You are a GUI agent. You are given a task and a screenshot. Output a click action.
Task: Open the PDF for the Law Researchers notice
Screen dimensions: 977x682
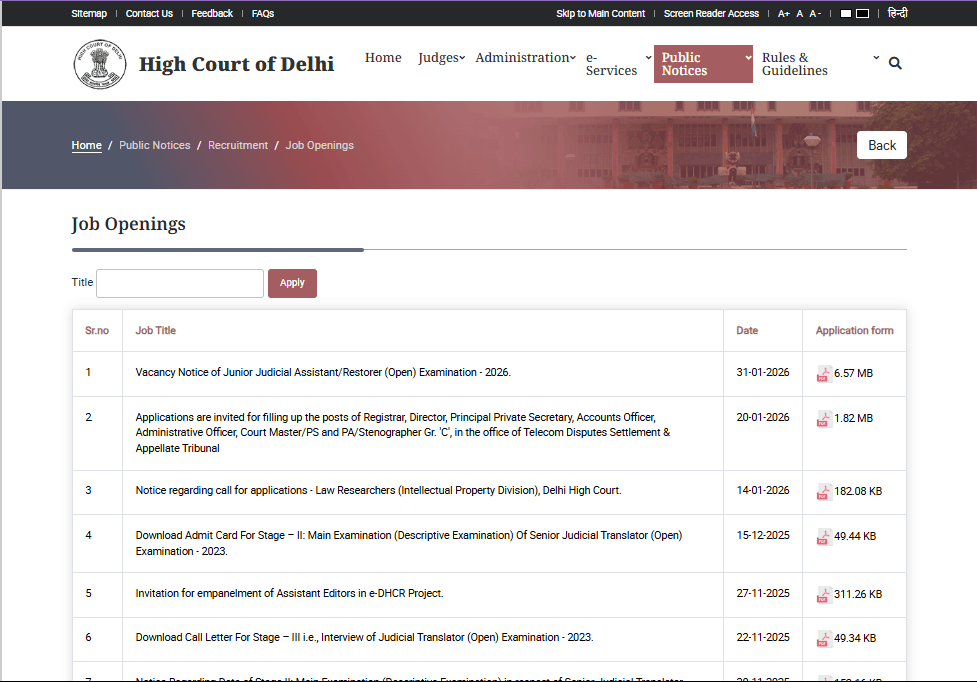click(x=824, y=491)
